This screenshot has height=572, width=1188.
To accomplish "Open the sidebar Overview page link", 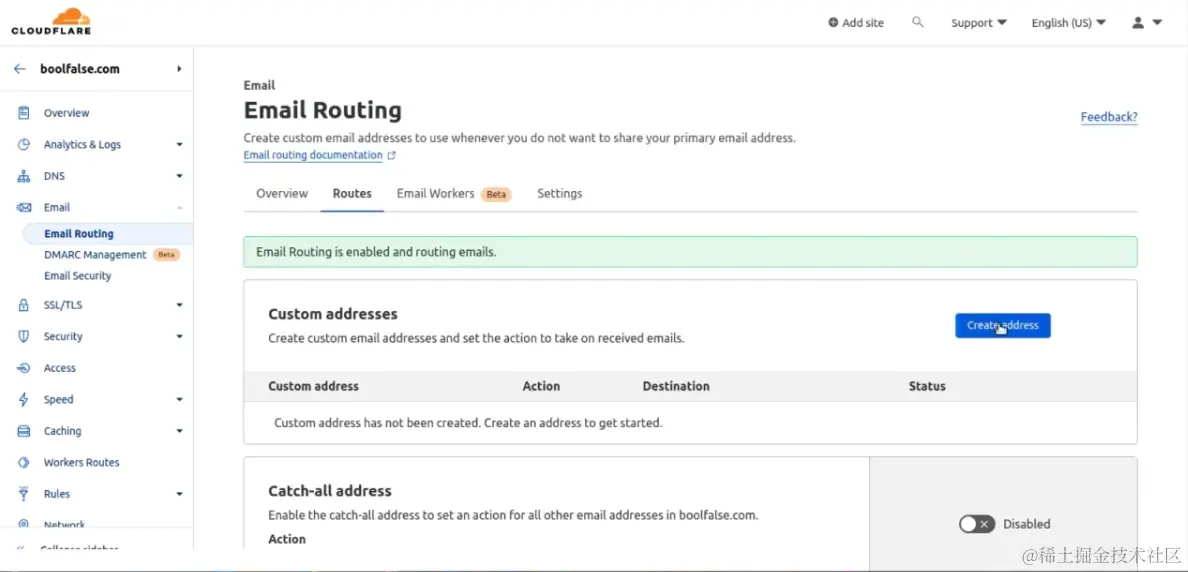I will point(66,113).
